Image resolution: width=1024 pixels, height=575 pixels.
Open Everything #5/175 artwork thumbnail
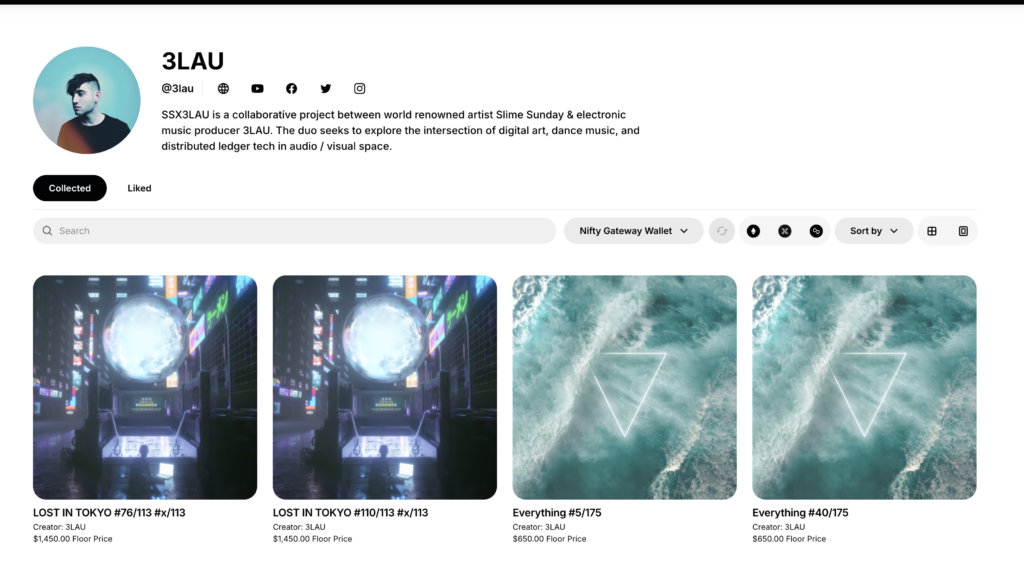pos(624,387)
